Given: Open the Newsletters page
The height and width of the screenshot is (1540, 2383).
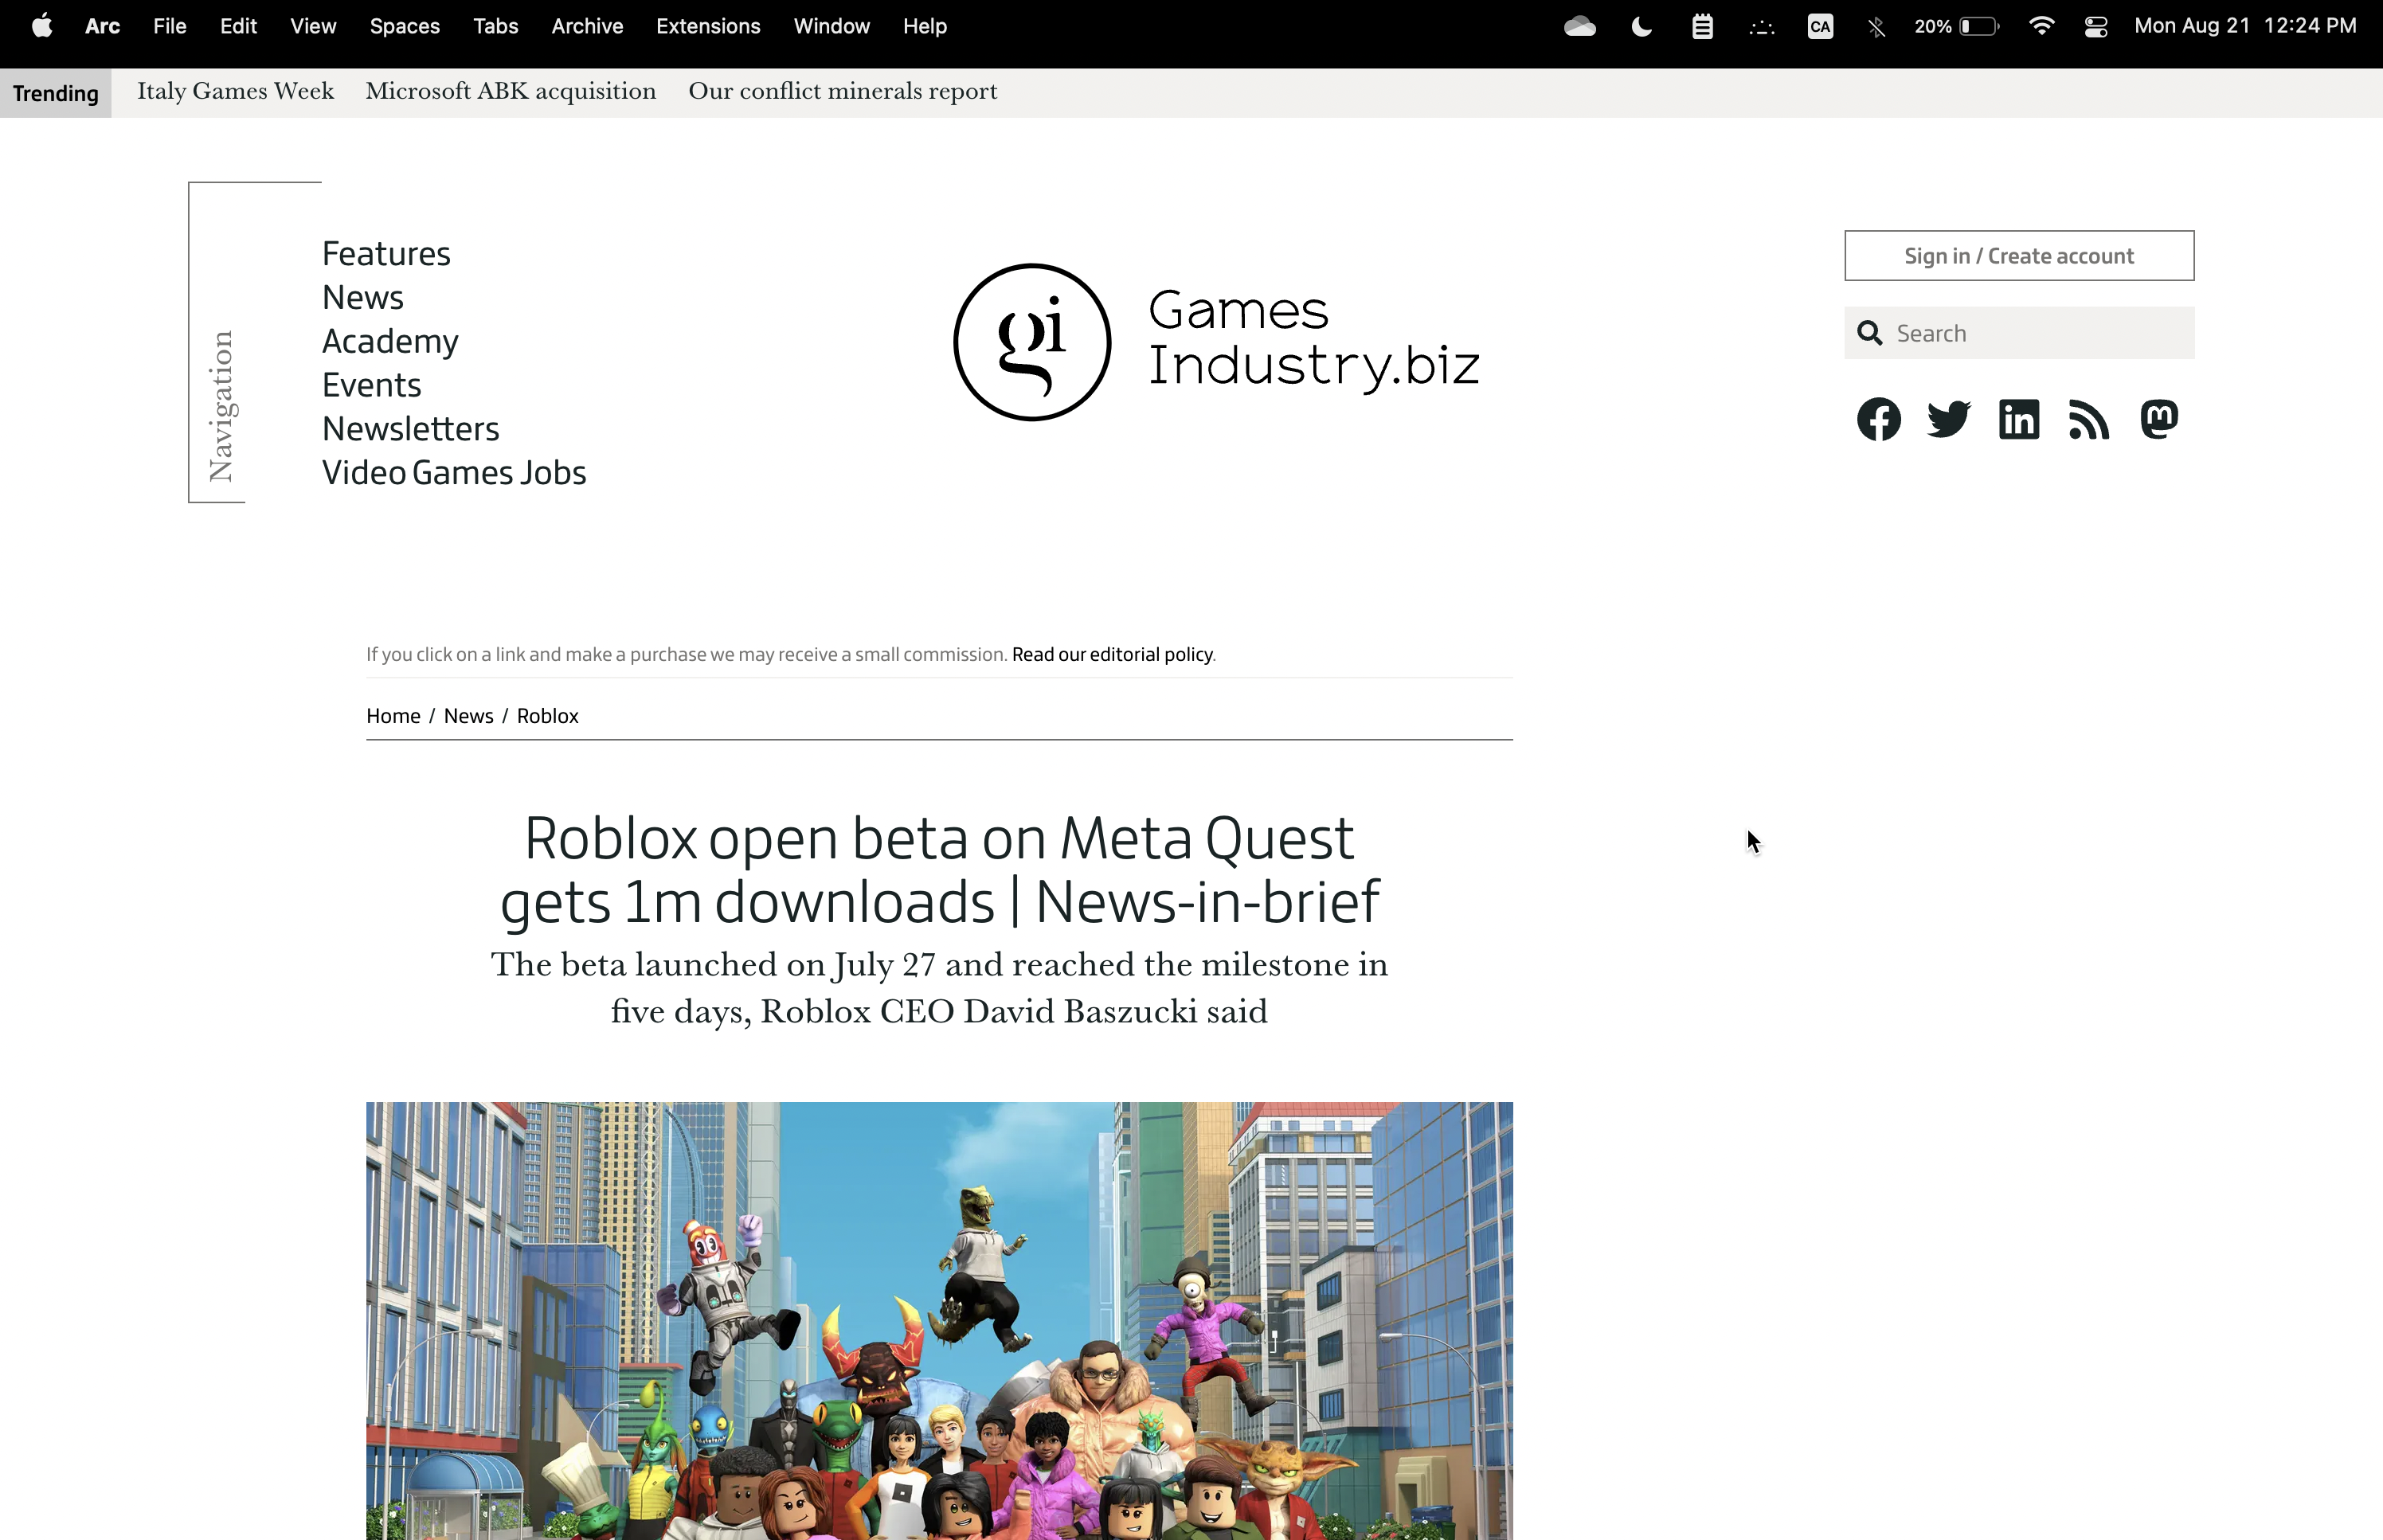Looking at the screenshot, I should (x=410, y=429).
